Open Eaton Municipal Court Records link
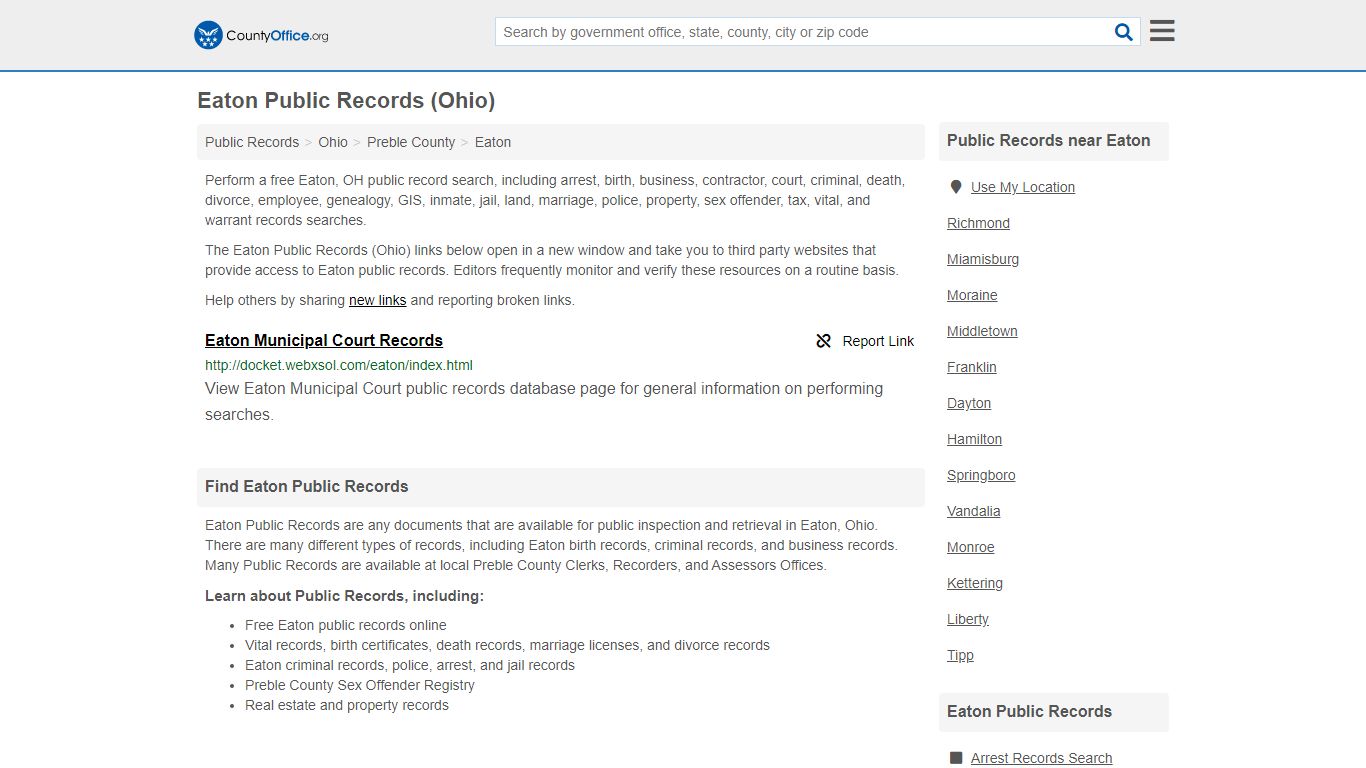The height and width of the screenshot is (768, 1366). [x=324, y=340]
